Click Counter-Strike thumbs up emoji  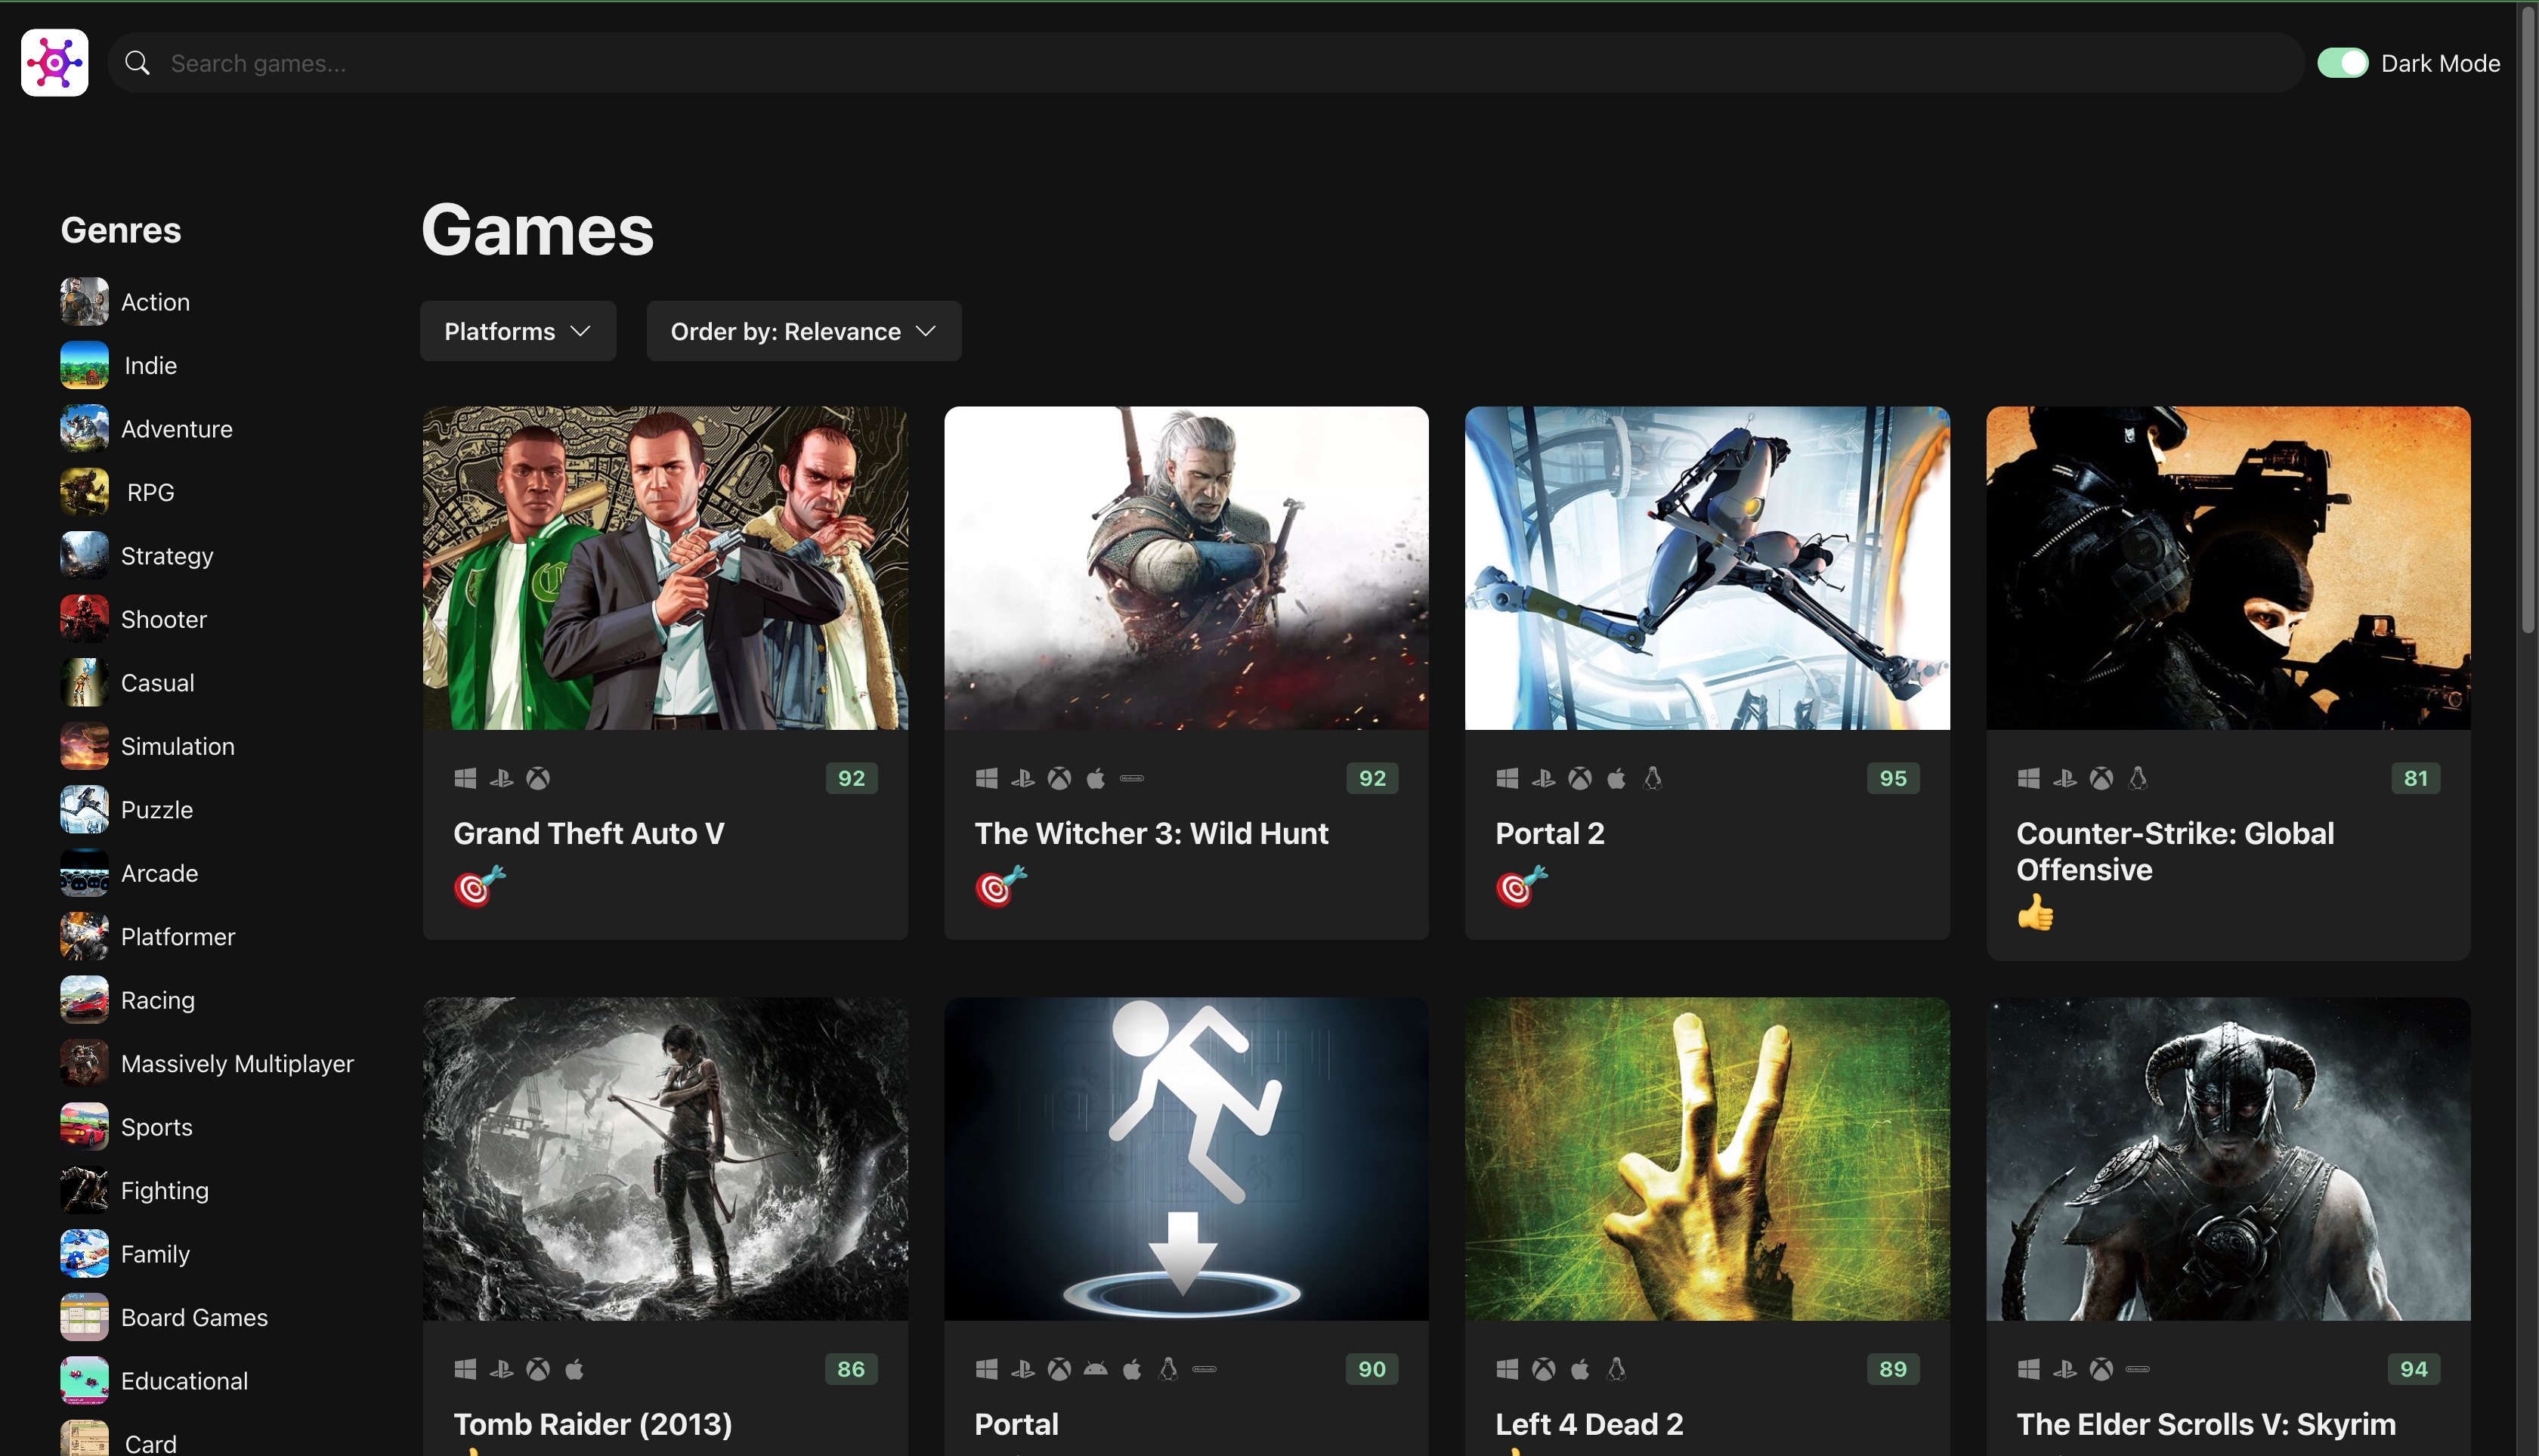(x=2035, y=912)
